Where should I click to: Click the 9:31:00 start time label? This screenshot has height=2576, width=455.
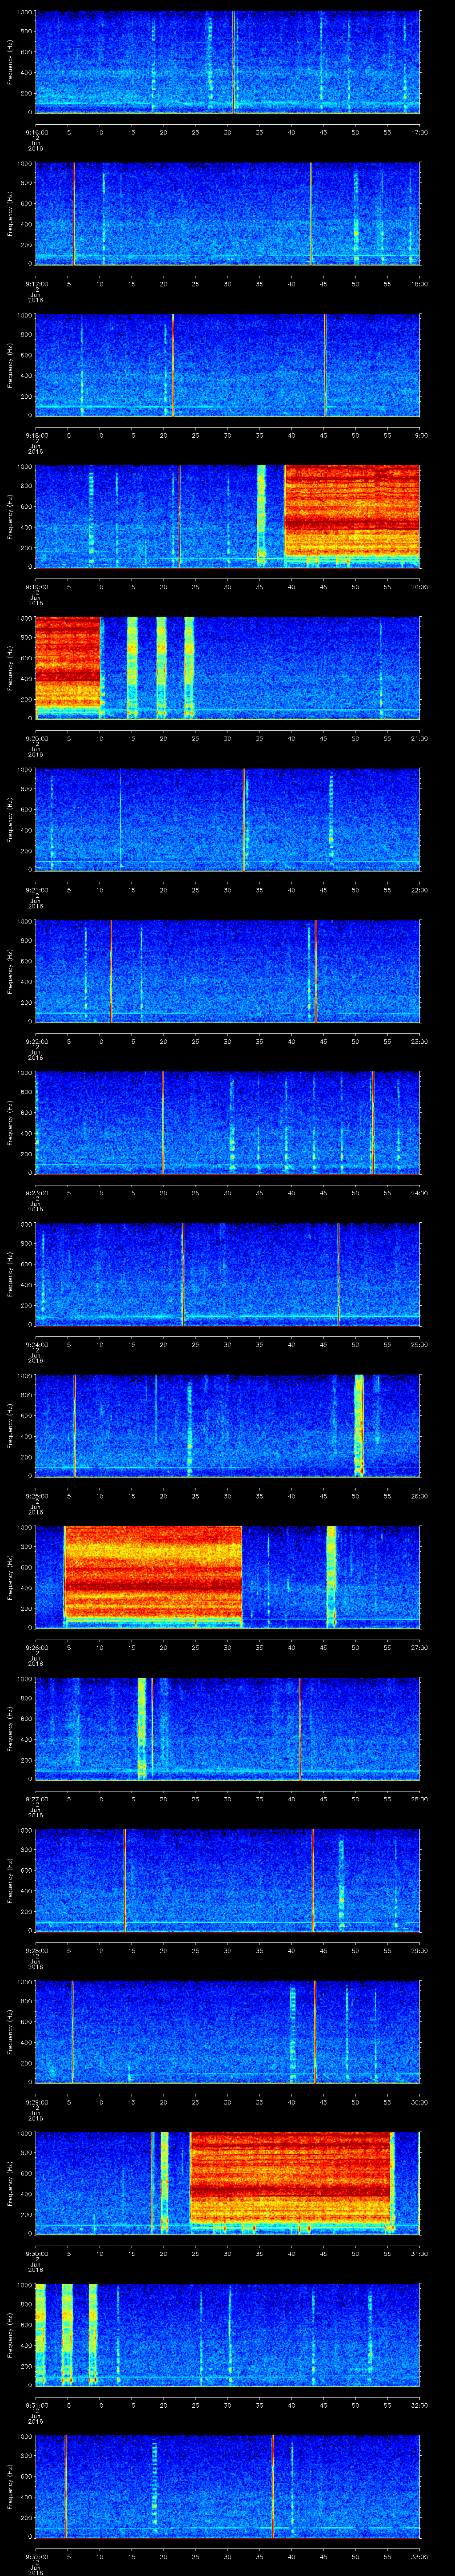(x=36, y=2405)
